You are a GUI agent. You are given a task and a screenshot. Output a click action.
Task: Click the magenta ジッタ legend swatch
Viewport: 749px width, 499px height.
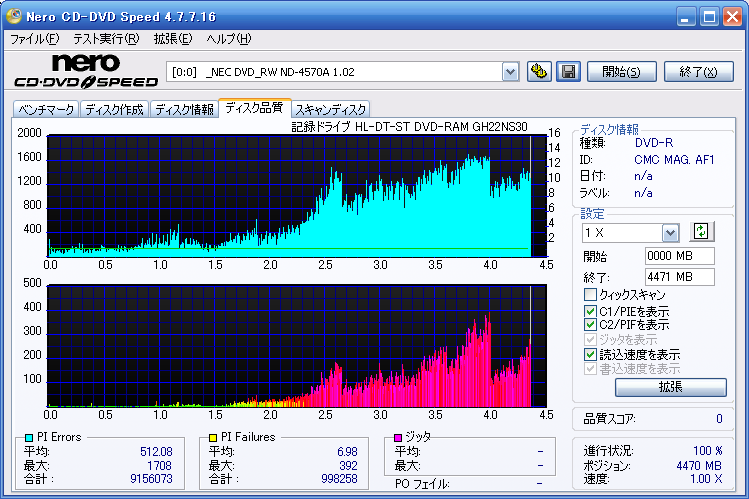click(397, 437)
